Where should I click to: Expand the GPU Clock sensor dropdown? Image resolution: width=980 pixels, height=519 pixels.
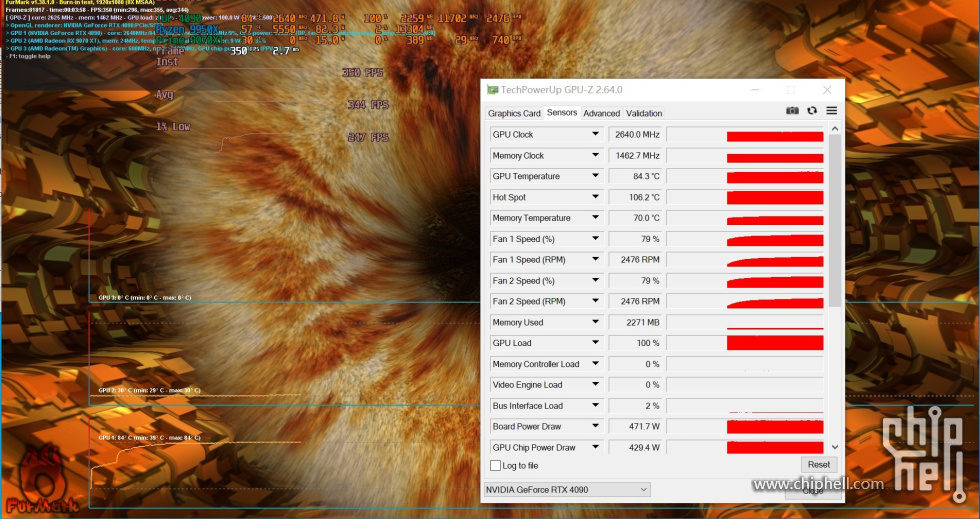click(596, 134)
